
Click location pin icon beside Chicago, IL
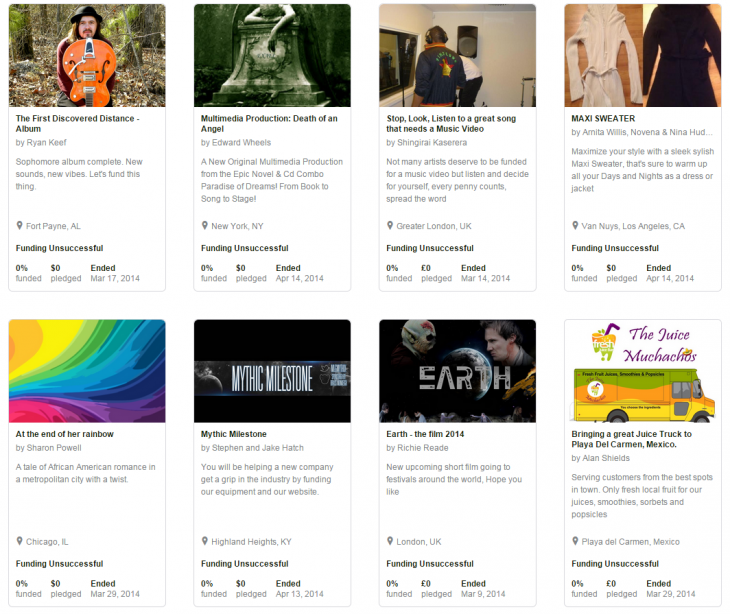(19, 541)
